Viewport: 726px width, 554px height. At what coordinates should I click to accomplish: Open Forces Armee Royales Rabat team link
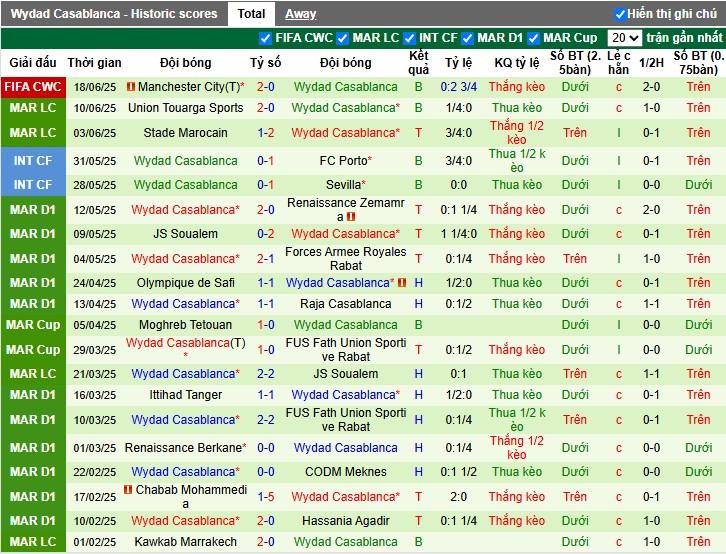(346, 259)
